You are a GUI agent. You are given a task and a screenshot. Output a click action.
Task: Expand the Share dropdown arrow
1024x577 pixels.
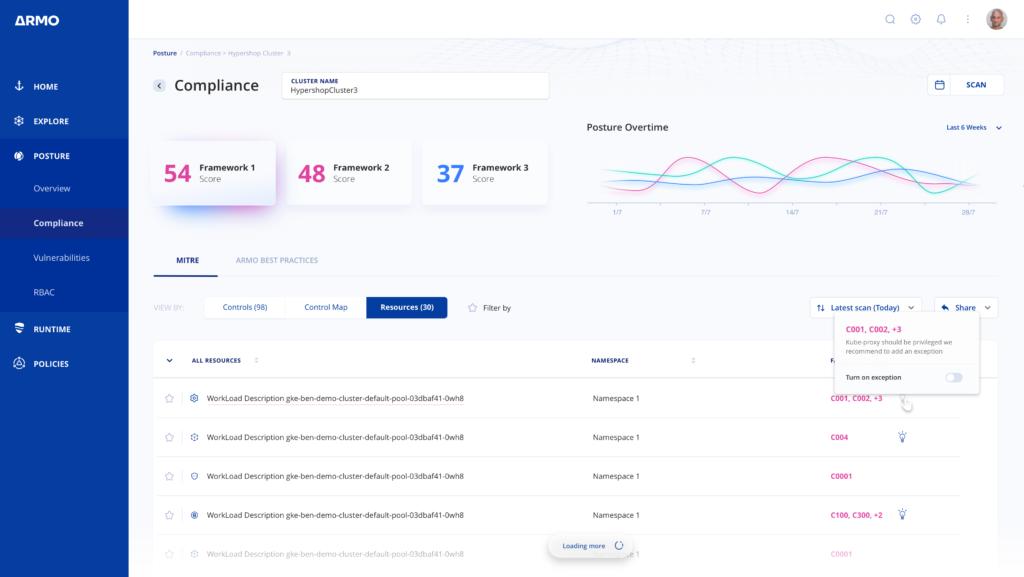point(987,307)
